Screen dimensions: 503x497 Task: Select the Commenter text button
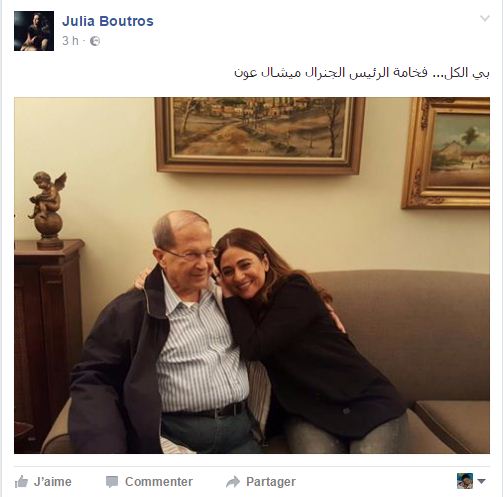pyautogui.click(x=159, y=482)
